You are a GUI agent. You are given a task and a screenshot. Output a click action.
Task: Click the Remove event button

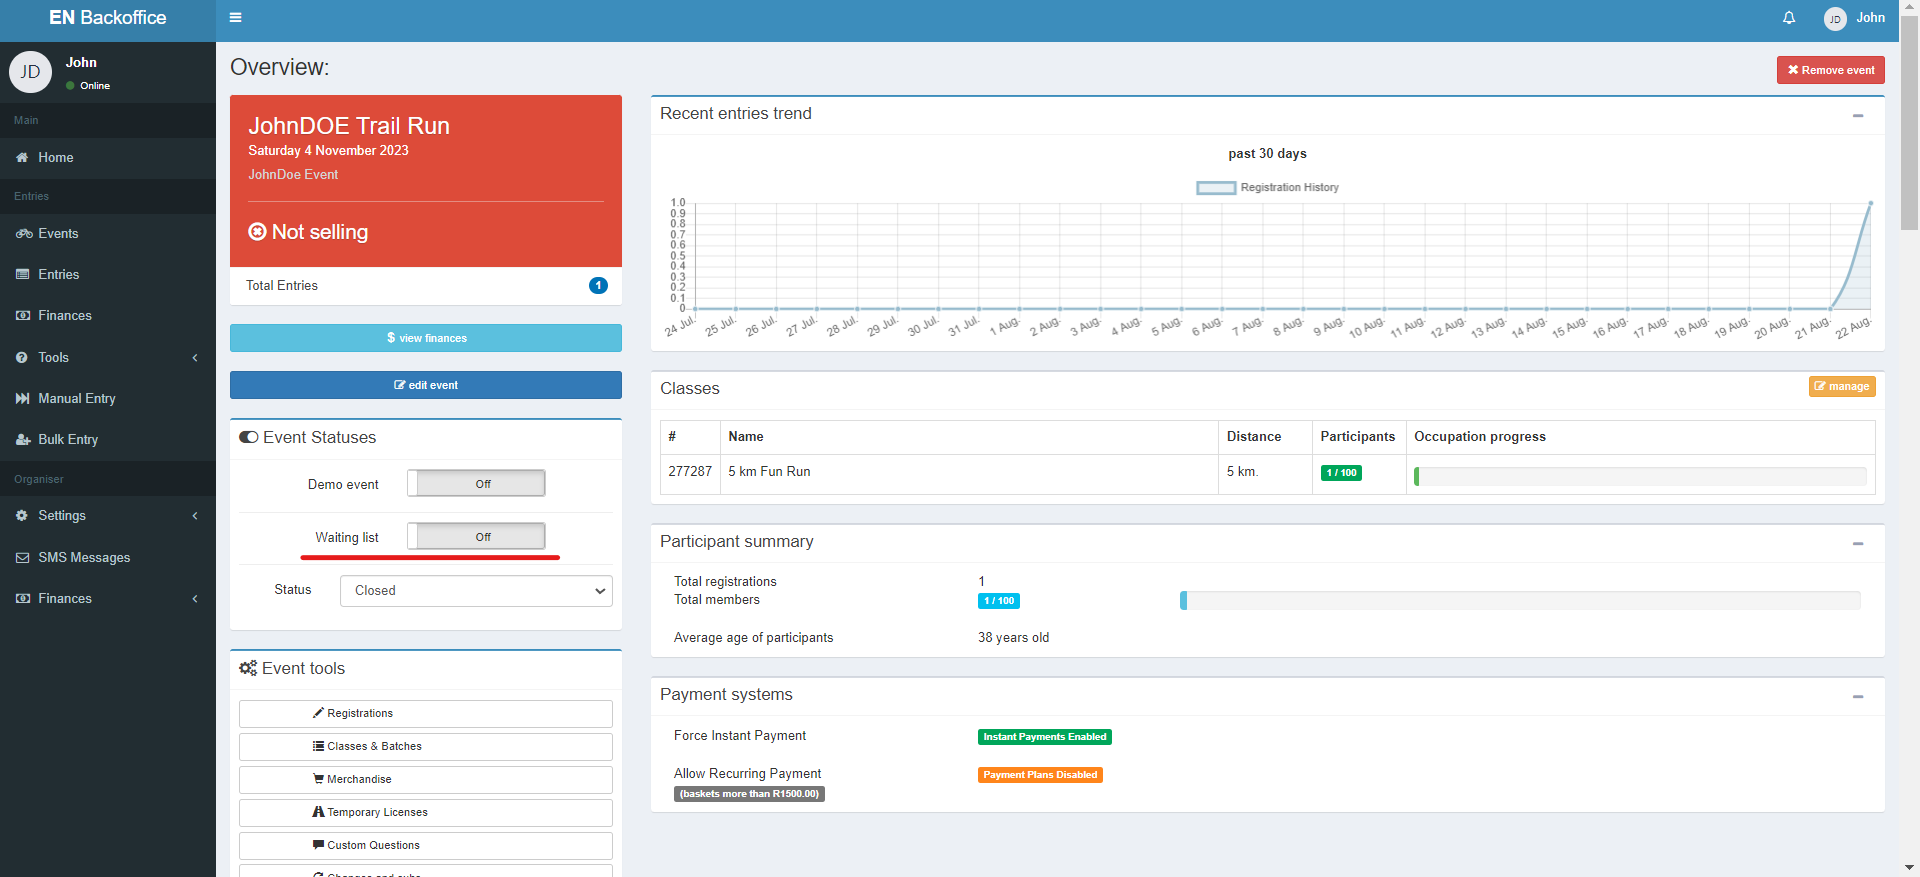pos(1830,70)
